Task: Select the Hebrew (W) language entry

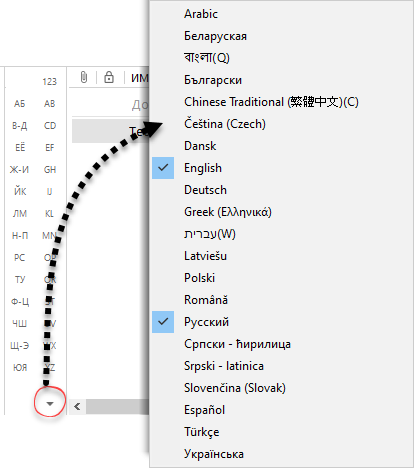Action: pyautogui.click(x=282, y=234)
